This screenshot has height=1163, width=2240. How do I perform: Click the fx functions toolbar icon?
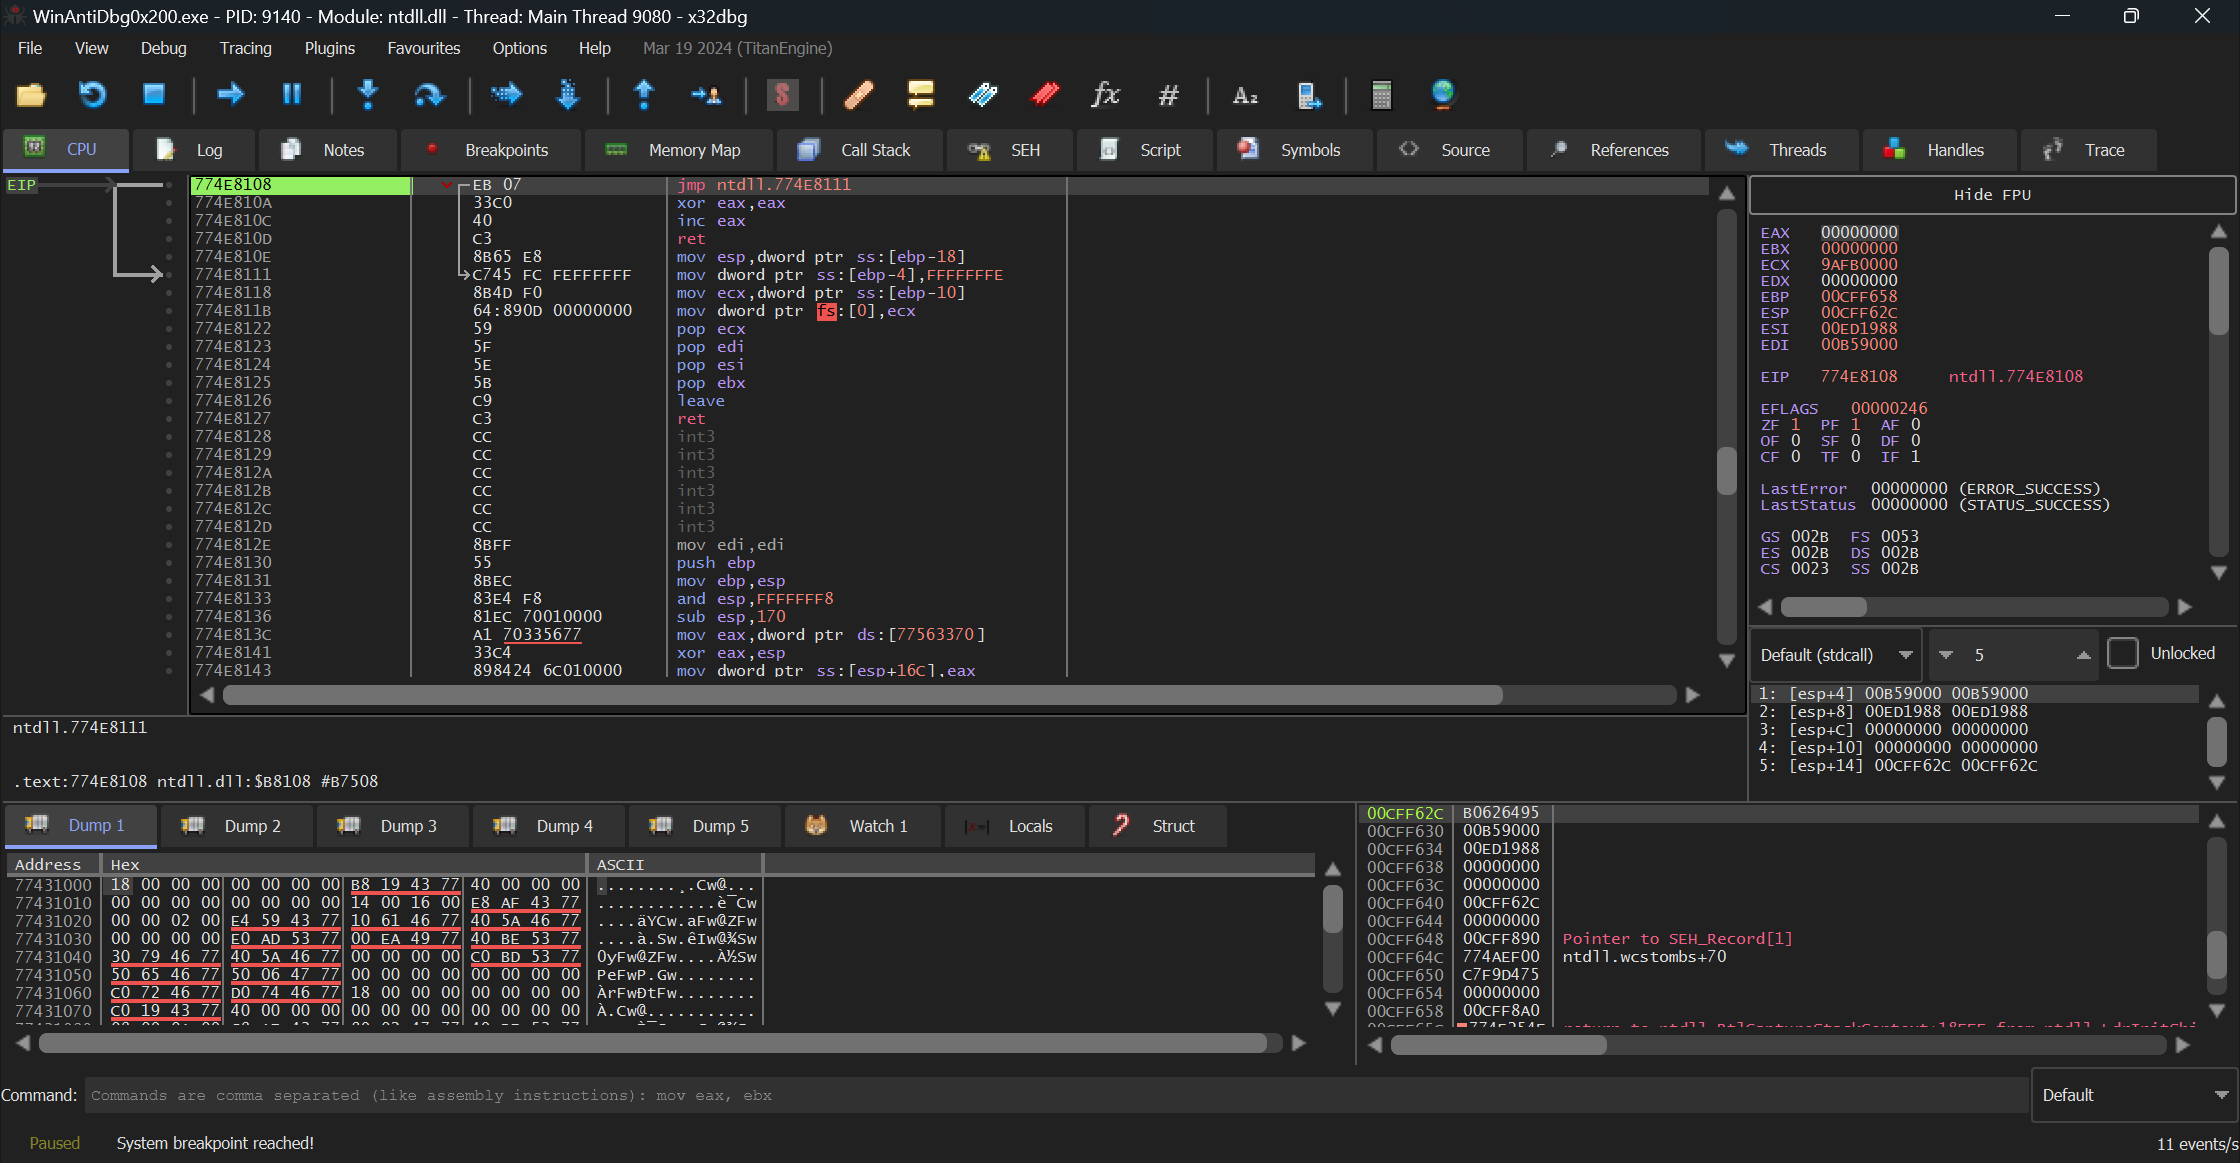click(1106, 95)
